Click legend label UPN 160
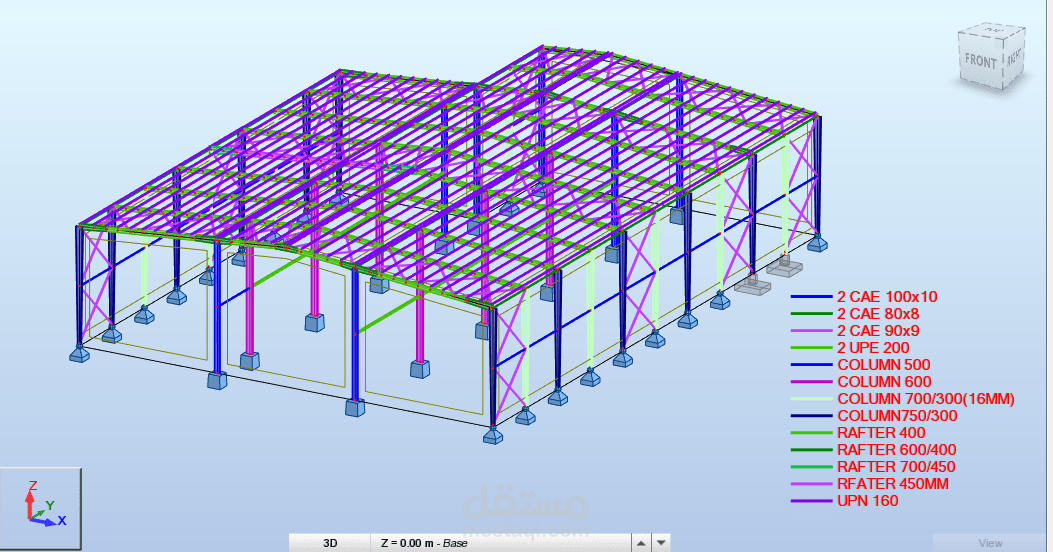Image resolution: width=1053 pixels, height=552 pixels. [x=868, y=500]
